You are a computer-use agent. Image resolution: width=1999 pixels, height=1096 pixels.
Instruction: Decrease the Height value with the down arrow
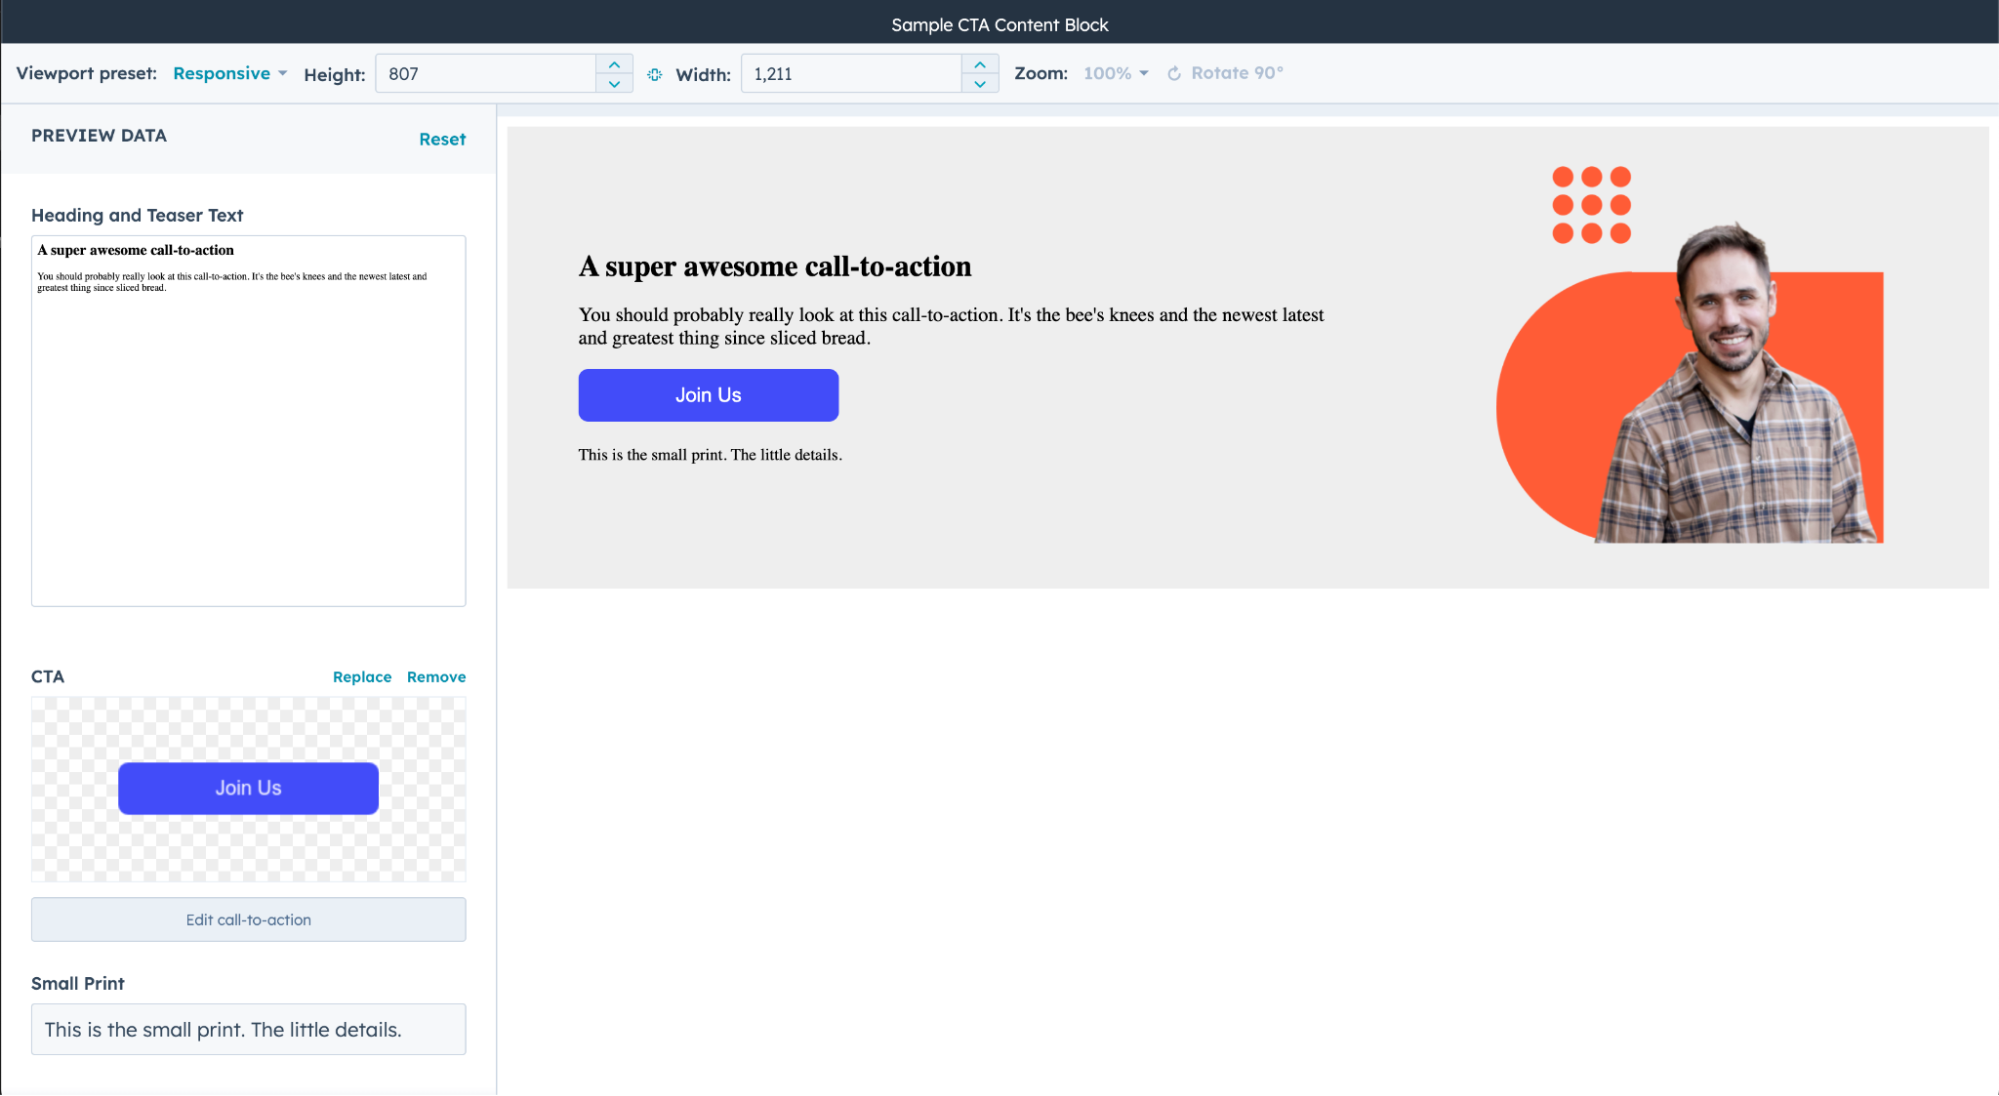[614, 84]
